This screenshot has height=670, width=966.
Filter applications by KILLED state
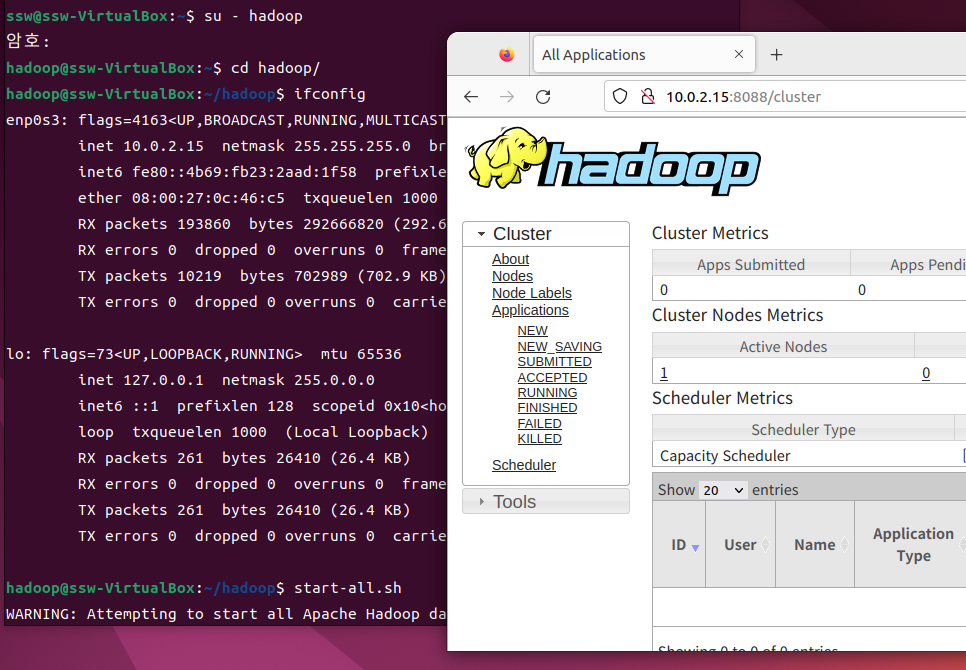click(539, 438)
